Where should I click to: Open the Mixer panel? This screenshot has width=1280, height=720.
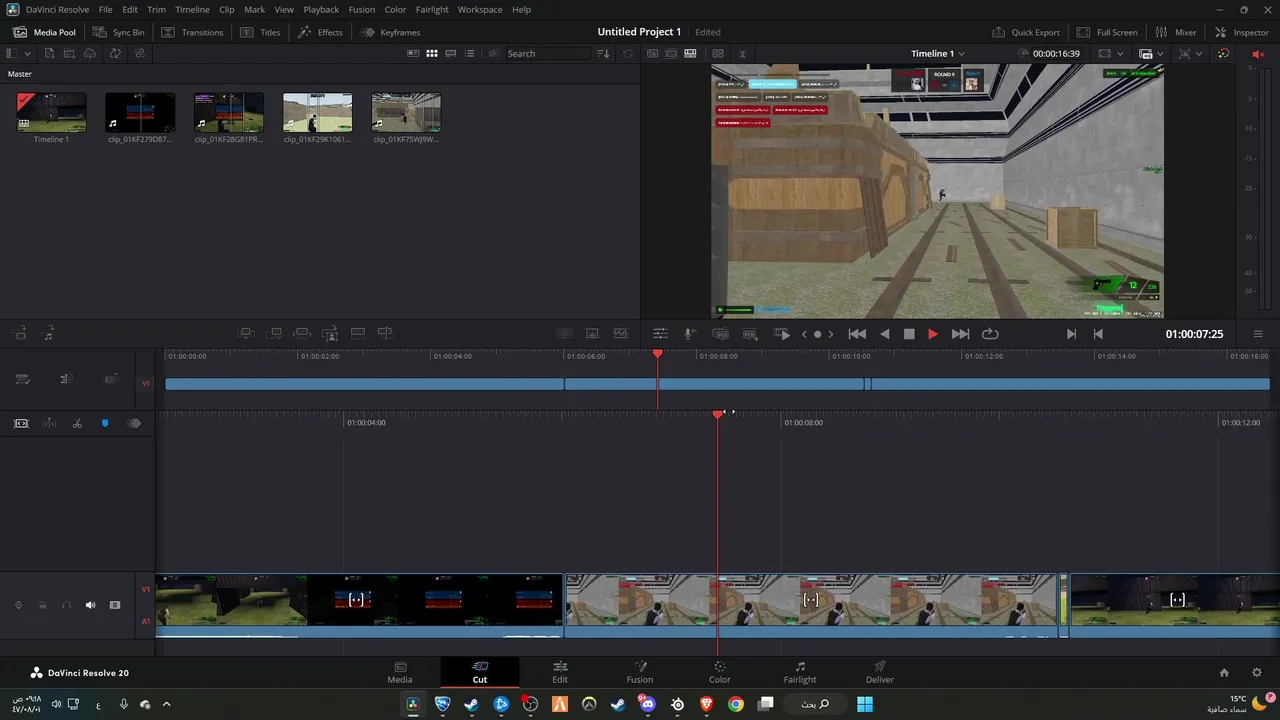point(1176,32)
